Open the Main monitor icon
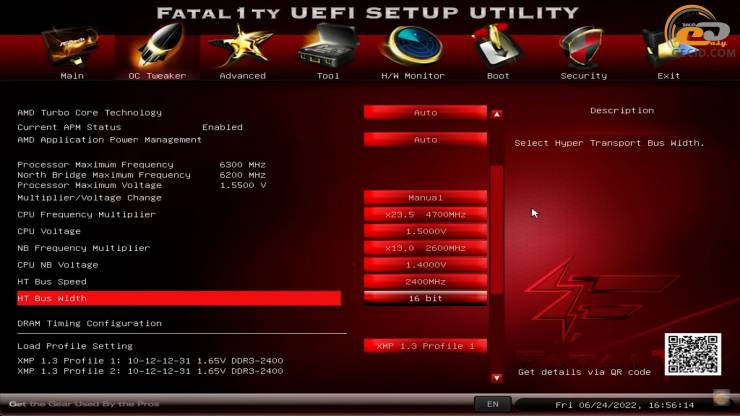The width and height of the screenshot is (740, 416). [x=71, y=47]
